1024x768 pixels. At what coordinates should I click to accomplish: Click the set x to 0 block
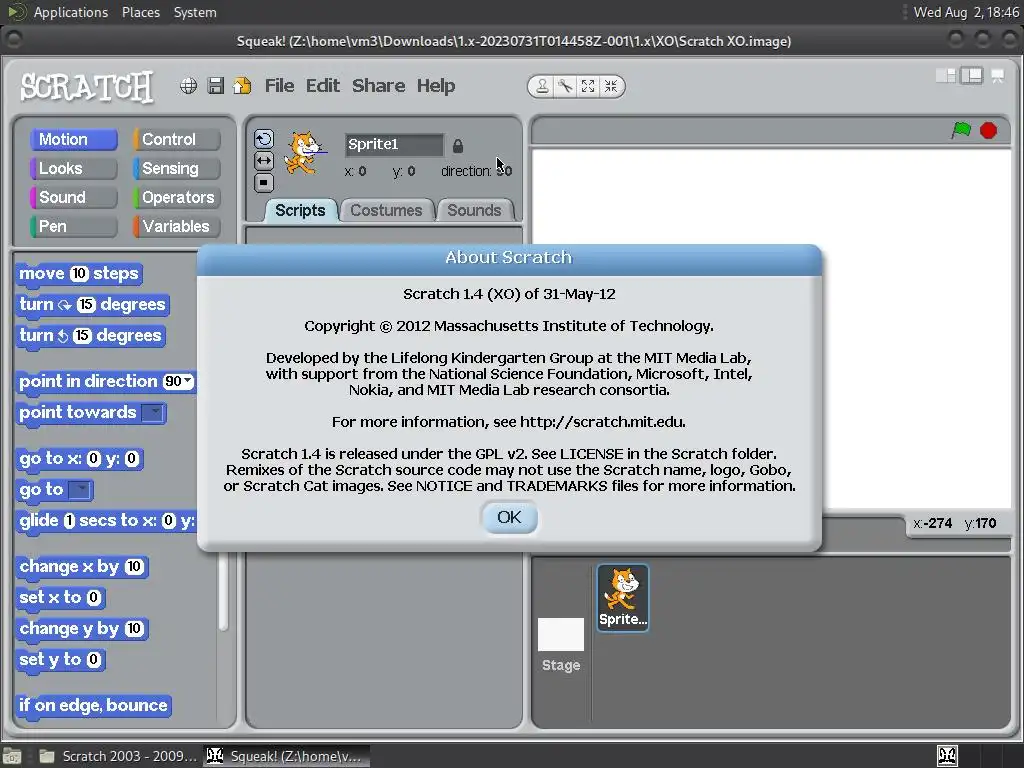(x=60, y=598)
